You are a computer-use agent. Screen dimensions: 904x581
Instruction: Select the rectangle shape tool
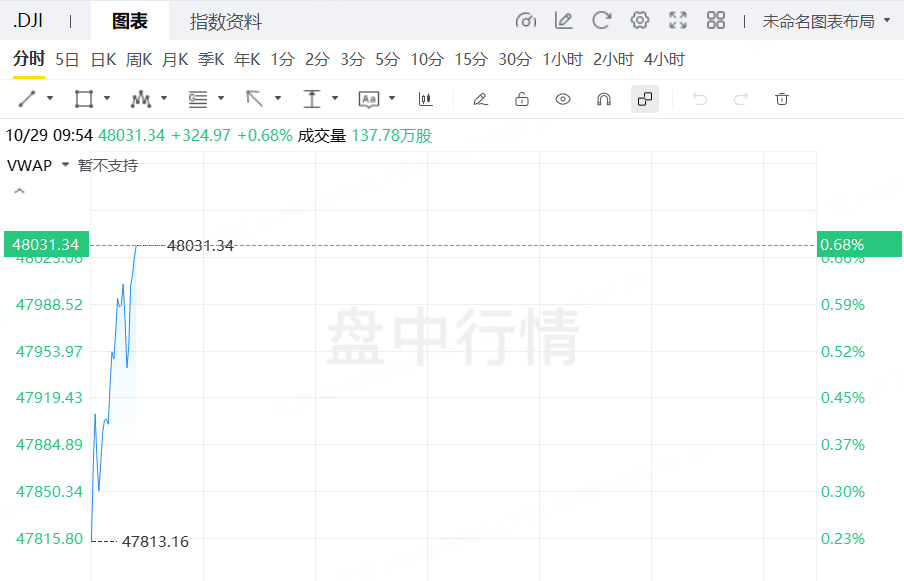pyautogui.click(x=84, y=99)
